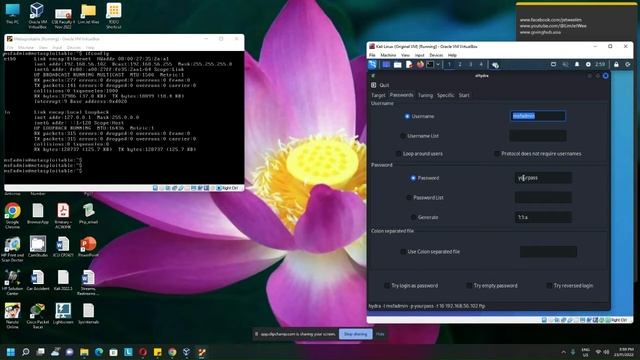Image resolution: width=640 pixels, height=360 pixels.
Task: Open the PowerPoint desktop shortcut
Action: point(88,247)
